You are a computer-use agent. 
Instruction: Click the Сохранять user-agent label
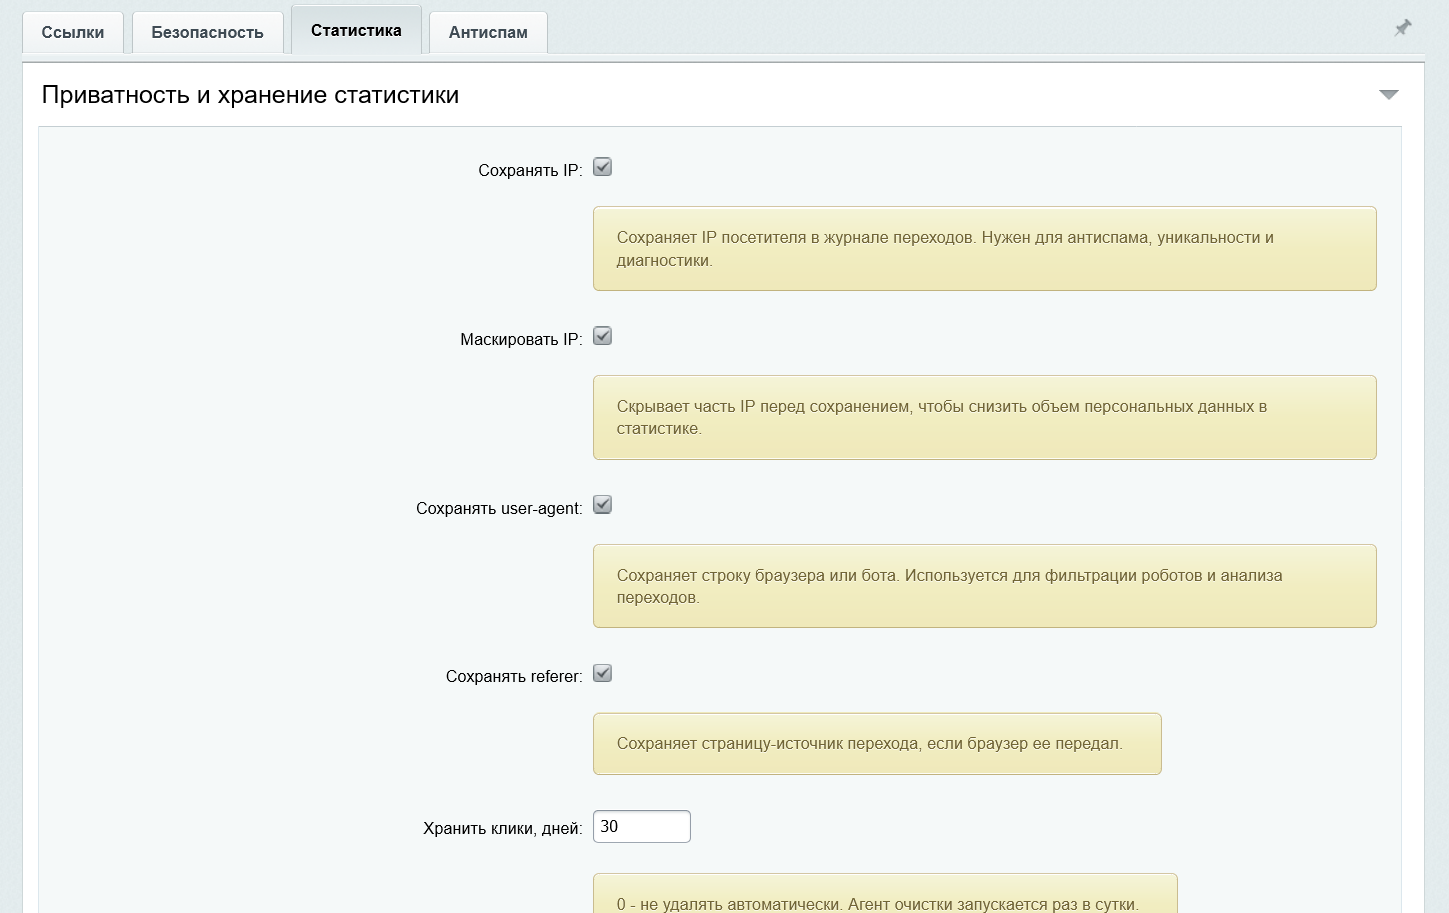(x=499, y=508)
